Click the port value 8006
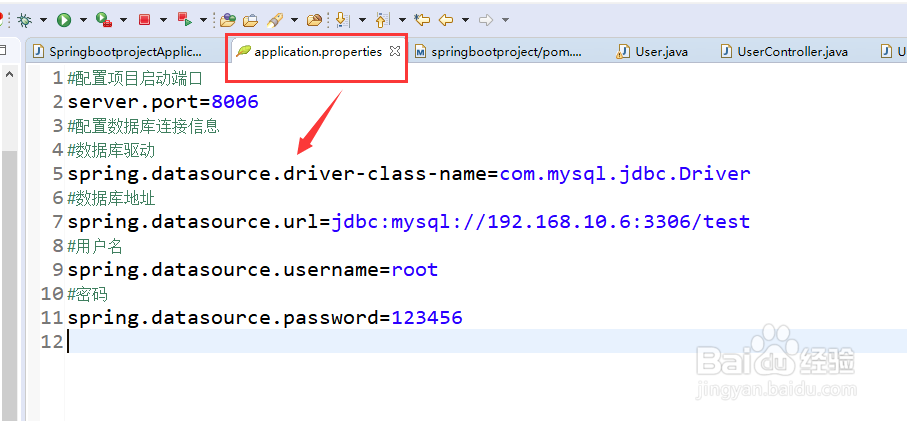This screenshot has height=421, width=907. (235, 102)
